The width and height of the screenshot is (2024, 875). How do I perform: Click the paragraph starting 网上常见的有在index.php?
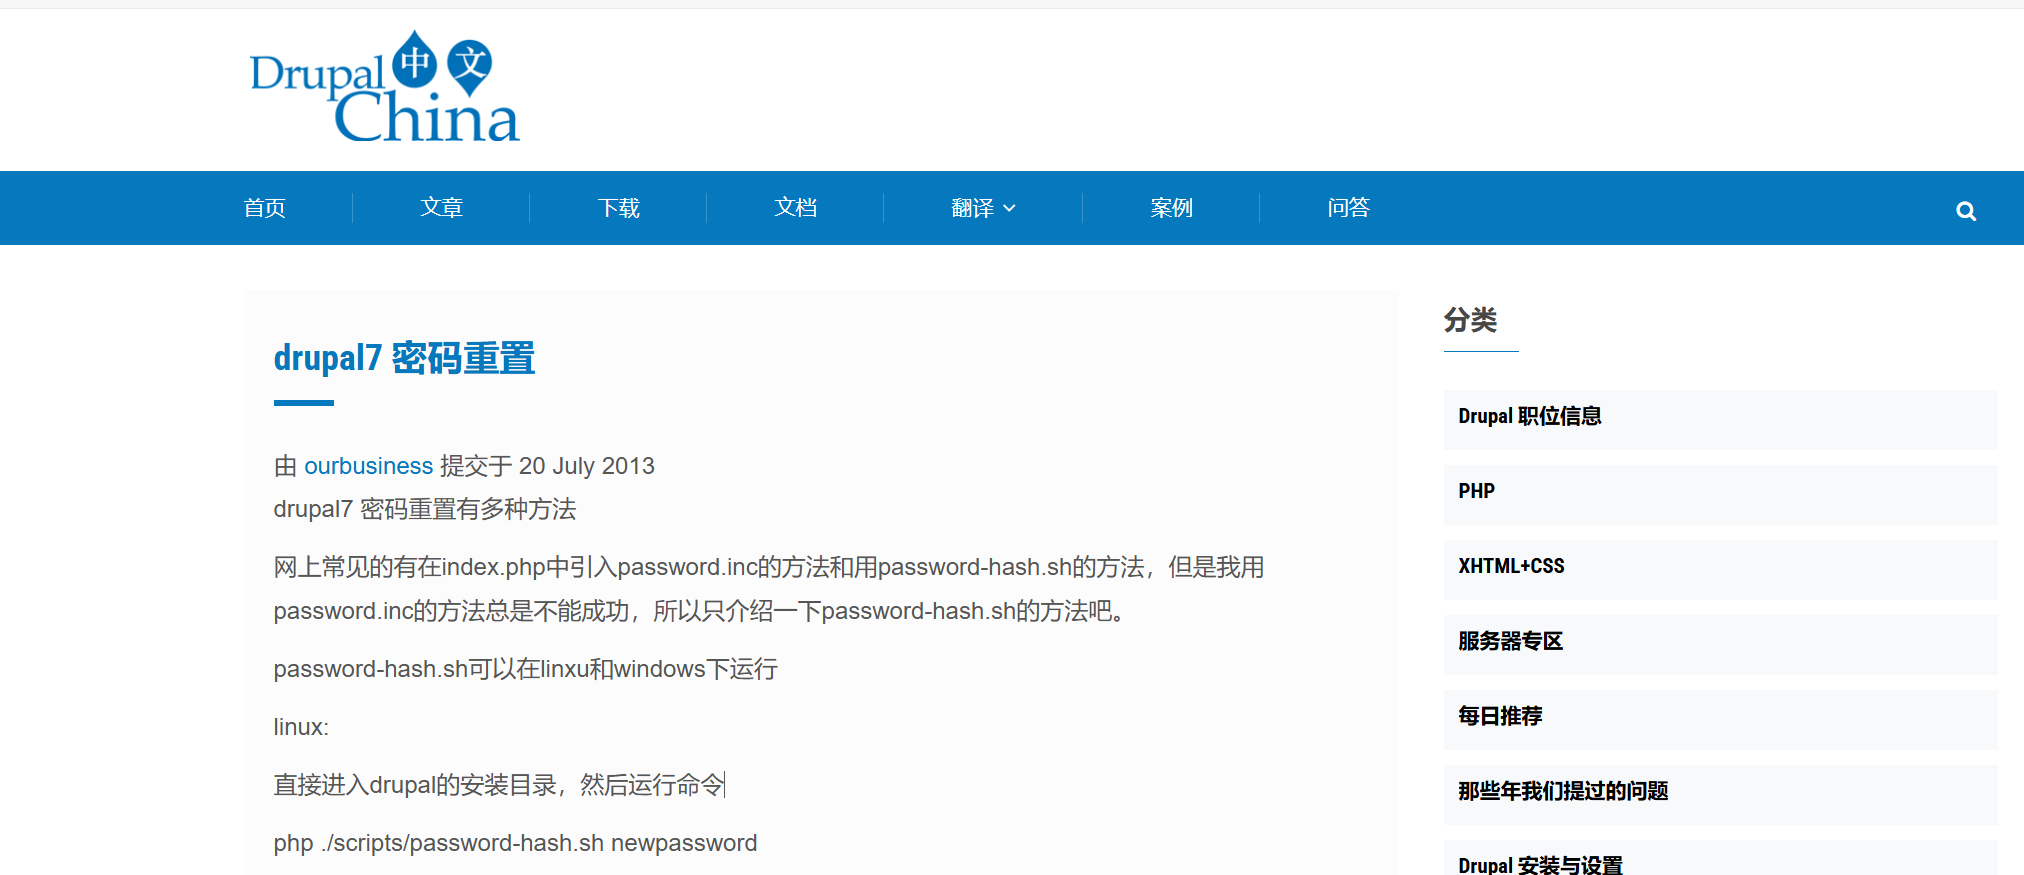coord(769,589)
